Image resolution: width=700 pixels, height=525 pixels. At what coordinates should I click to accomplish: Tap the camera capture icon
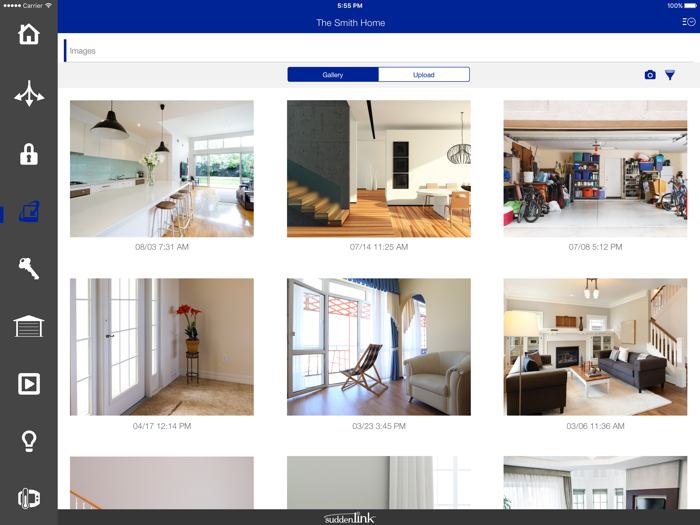click(x=650, y=75)
